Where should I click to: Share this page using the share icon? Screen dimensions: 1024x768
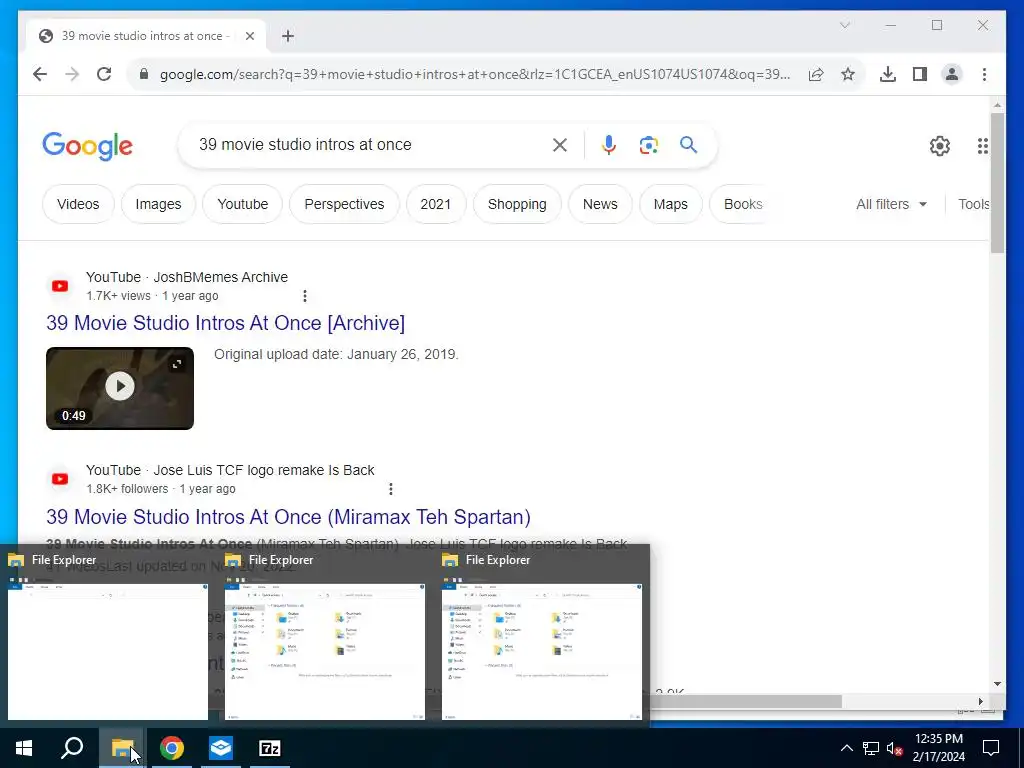click(x=816, y=74)
